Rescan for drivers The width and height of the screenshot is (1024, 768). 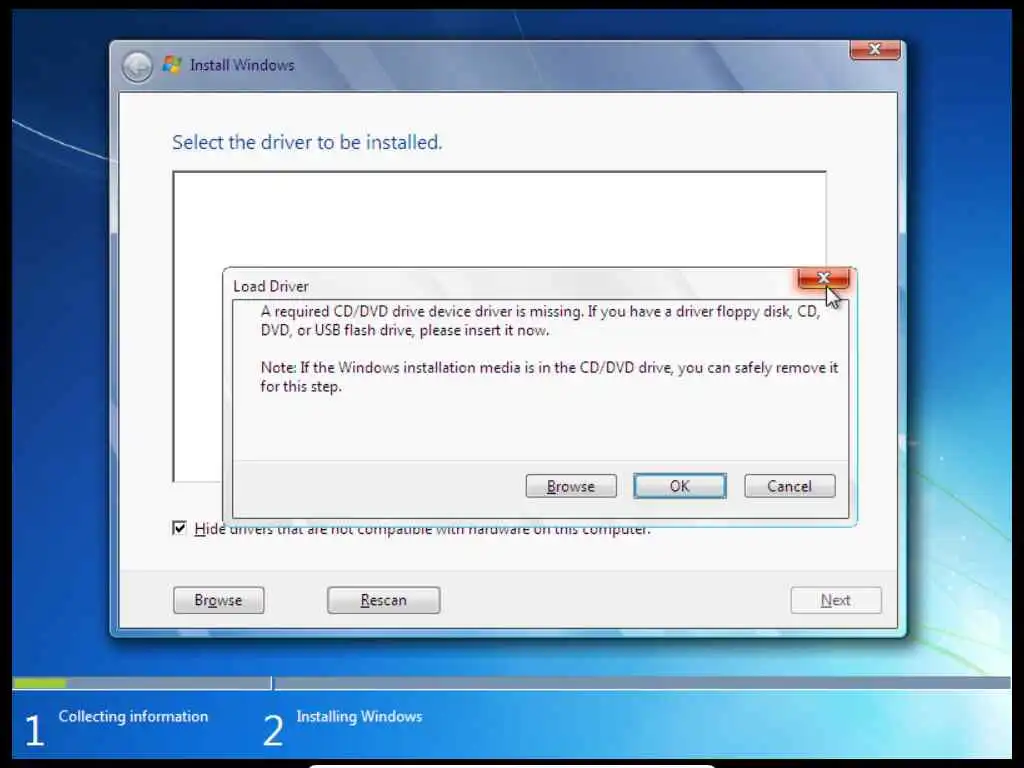click(383, 600)
